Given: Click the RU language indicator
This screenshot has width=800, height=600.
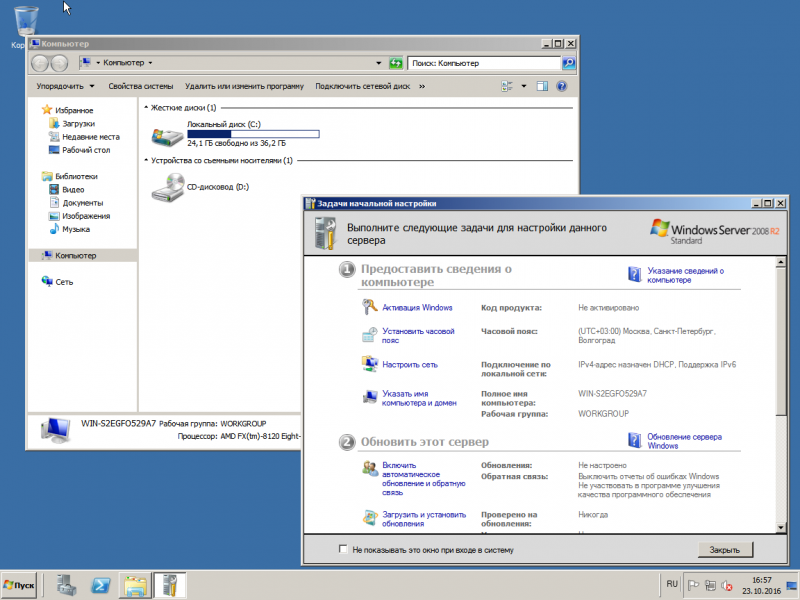Looking at the screenshot, I should pyautogui.click(x=672, y=584).
